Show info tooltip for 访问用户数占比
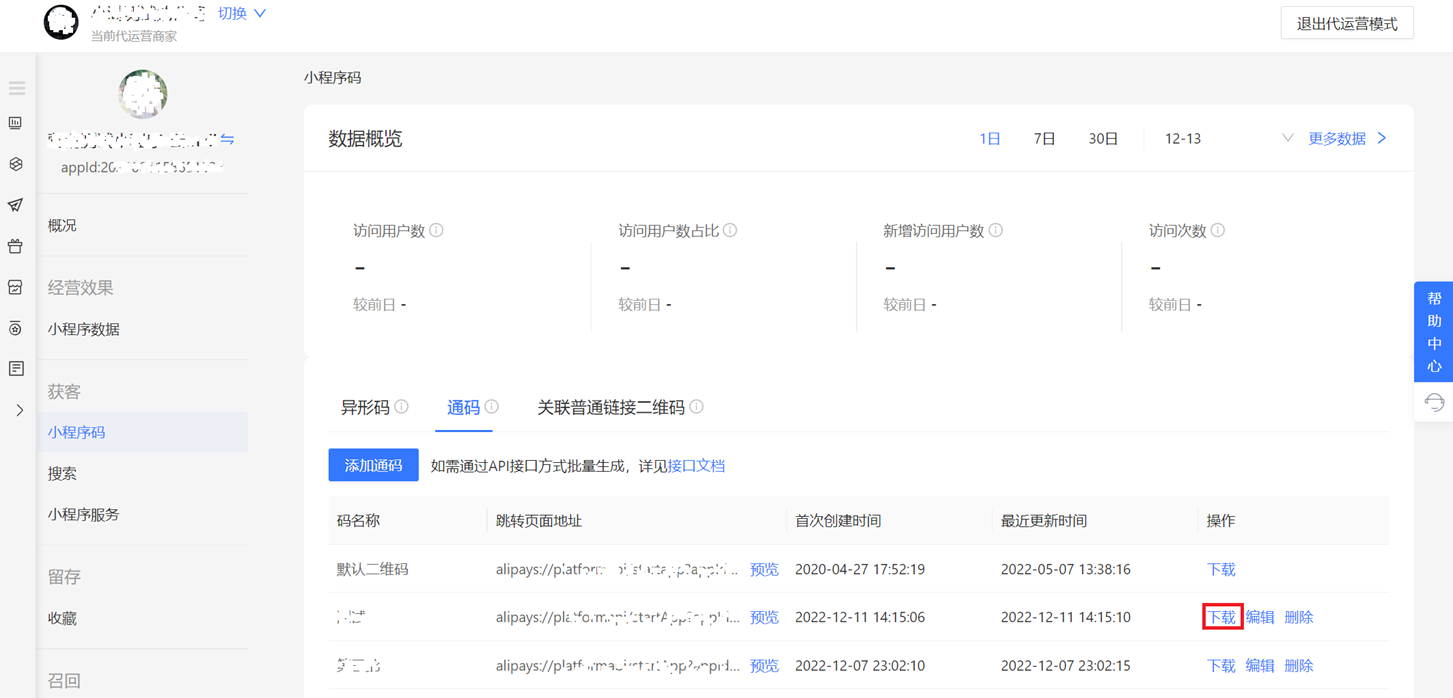Image resolution: width=1453 pixels, height=698 pixels. 730,230
